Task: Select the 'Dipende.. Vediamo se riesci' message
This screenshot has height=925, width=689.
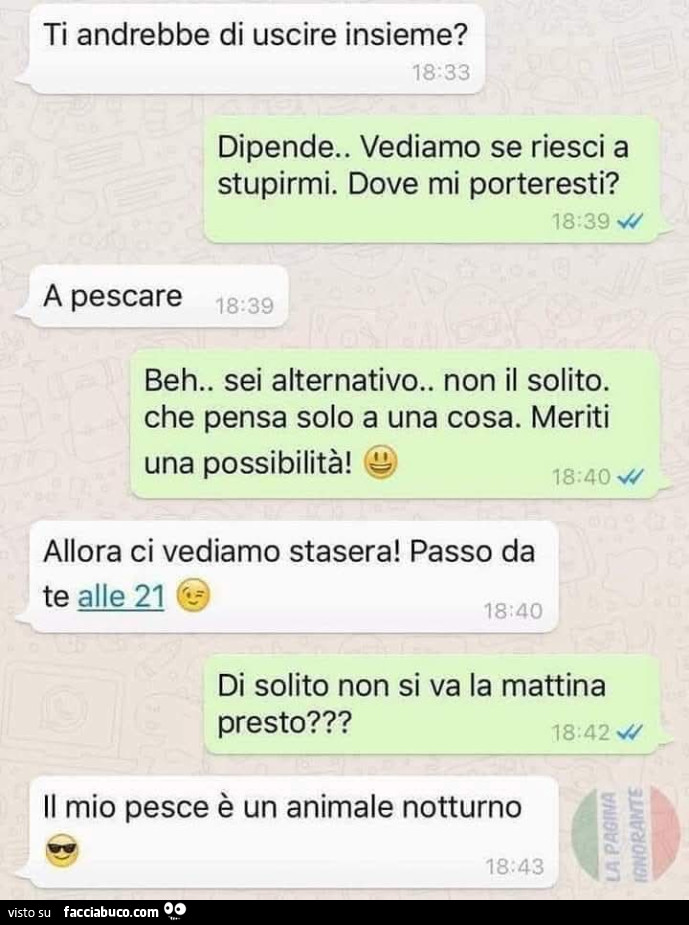Action: 431,179
